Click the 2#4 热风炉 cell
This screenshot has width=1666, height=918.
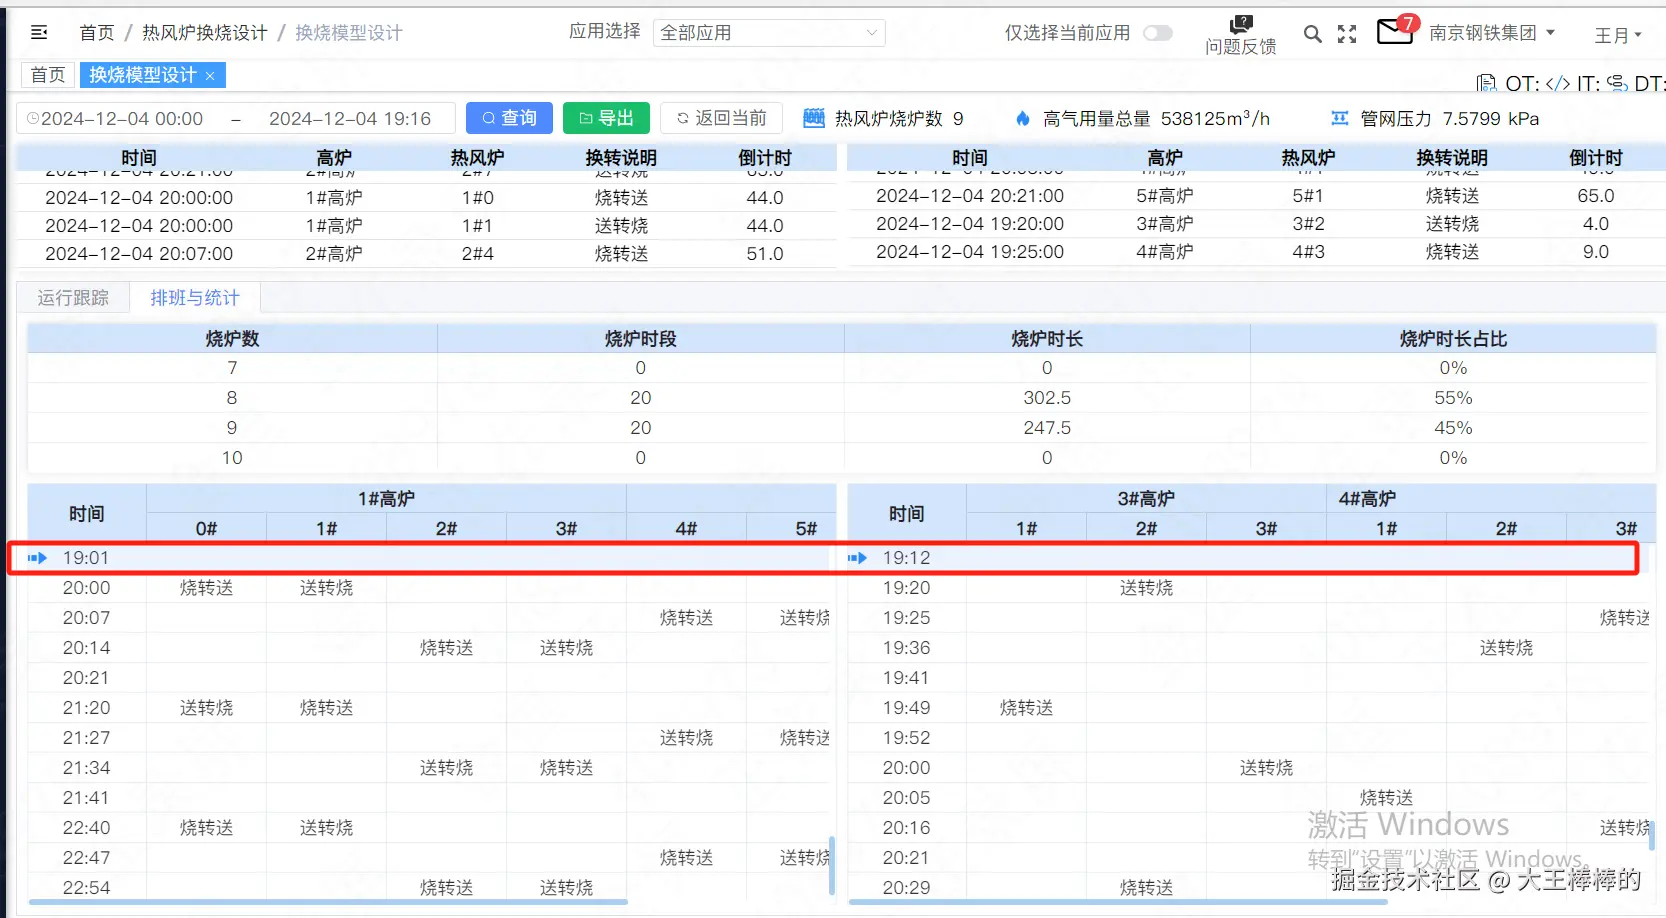(x=478, y=254)
